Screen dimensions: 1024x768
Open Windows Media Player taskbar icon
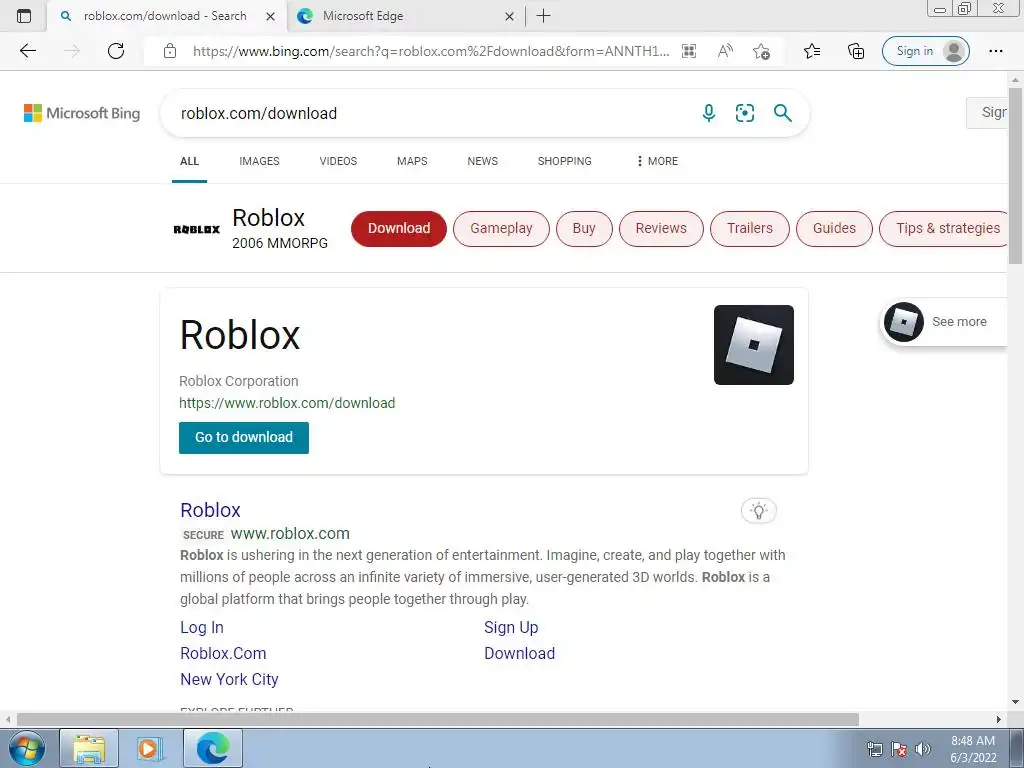coord(150,748)
